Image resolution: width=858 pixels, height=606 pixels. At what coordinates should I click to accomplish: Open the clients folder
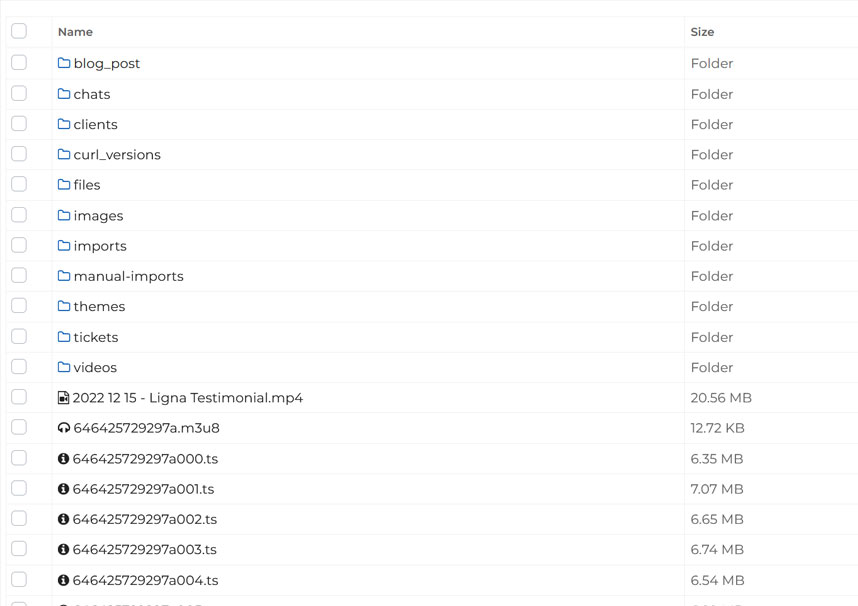pyautogui.click(x=95, y=125)
